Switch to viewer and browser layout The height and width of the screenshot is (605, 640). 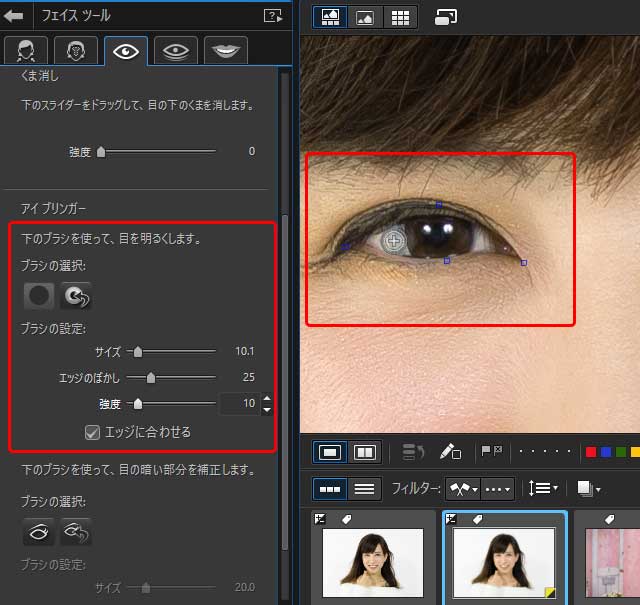330,16
